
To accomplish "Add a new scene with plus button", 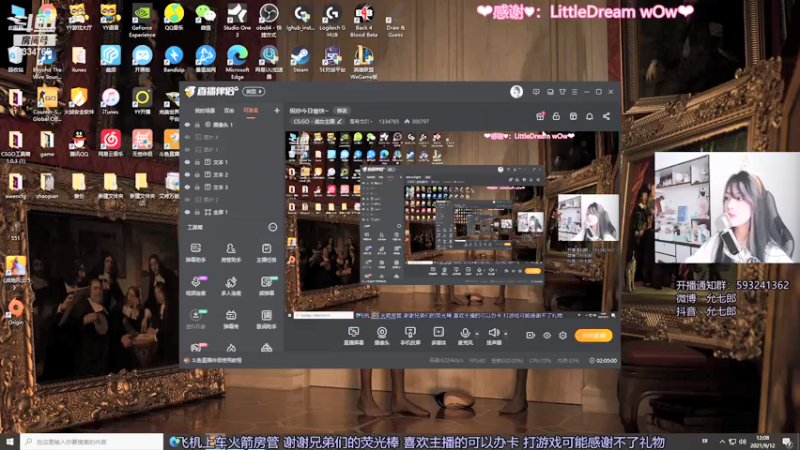I will point(277,110).
